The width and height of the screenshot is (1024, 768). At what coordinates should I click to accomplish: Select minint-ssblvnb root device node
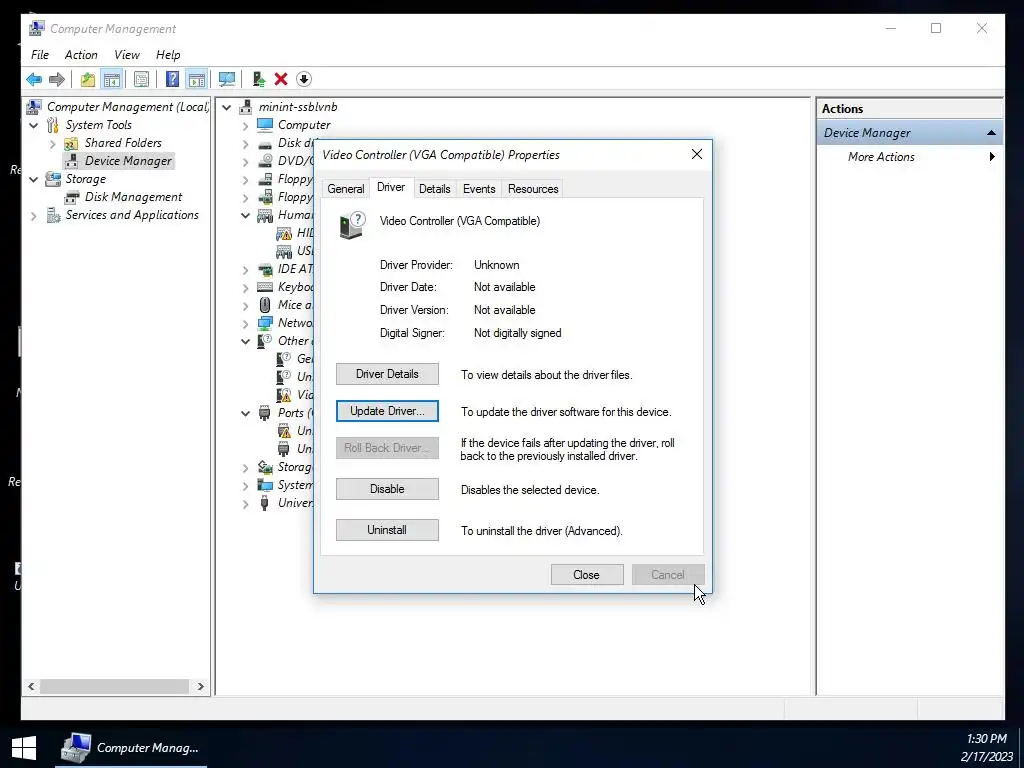(x=298, y=107)
